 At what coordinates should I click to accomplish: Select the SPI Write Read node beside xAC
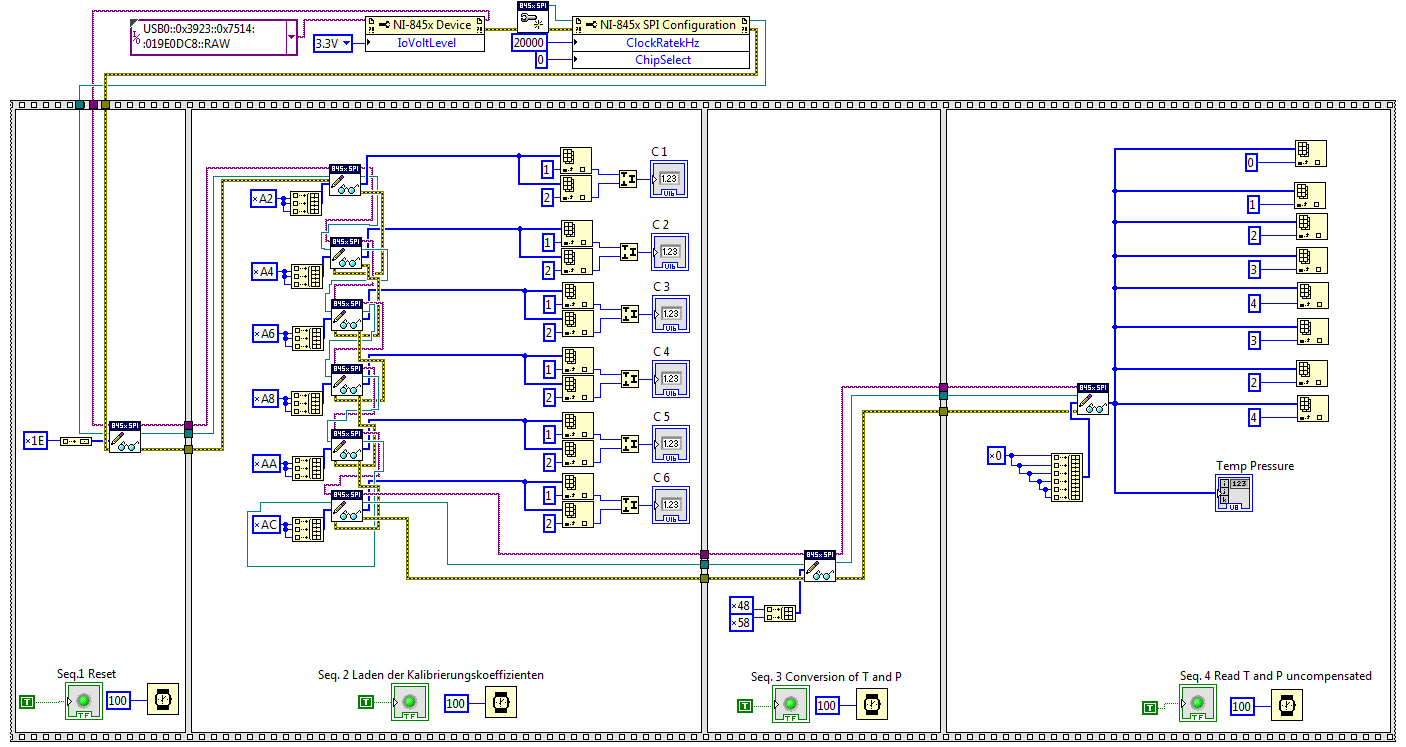click(347, 506)
